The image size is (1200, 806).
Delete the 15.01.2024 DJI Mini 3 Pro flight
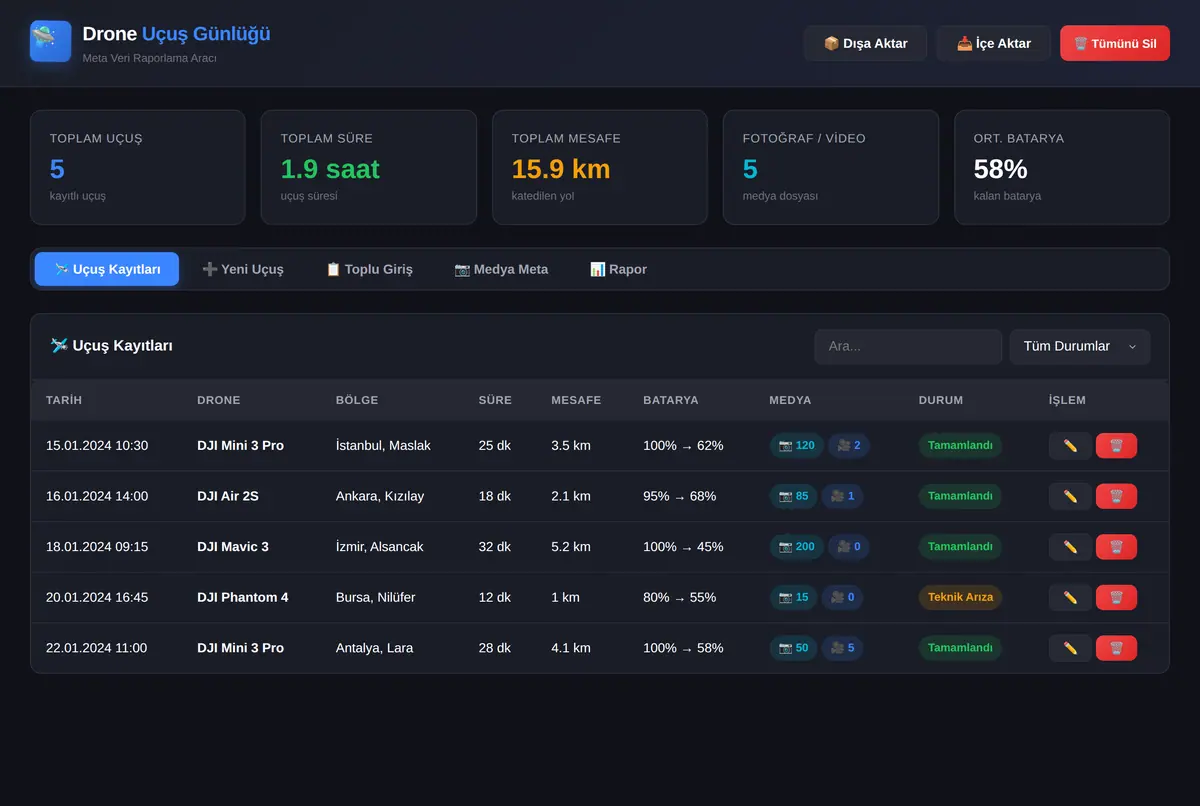click(1116, 446)
